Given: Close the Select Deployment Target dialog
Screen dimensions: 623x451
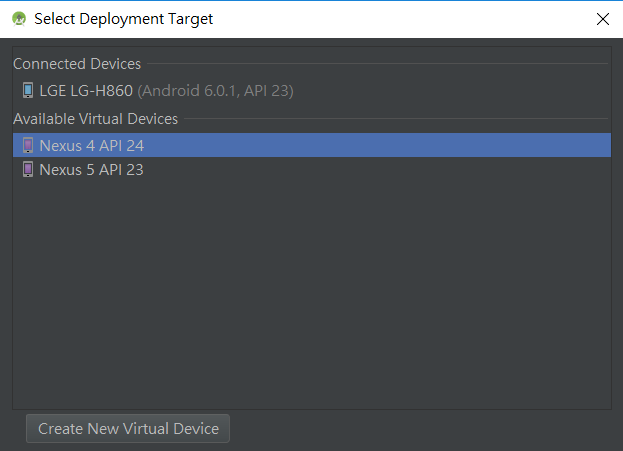Looking at the screenshot, I should (603, 19).
